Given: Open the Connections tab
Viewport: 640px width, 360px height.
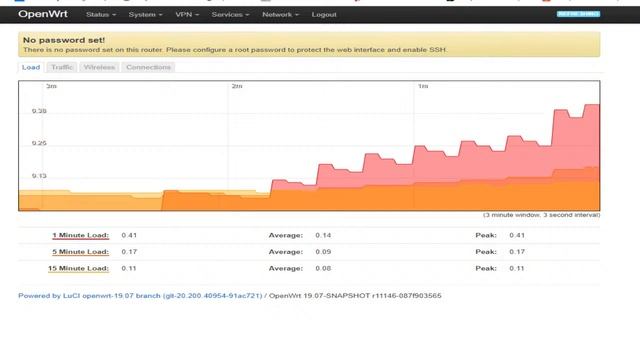Looking at the screenshot, I should point(148,67).
